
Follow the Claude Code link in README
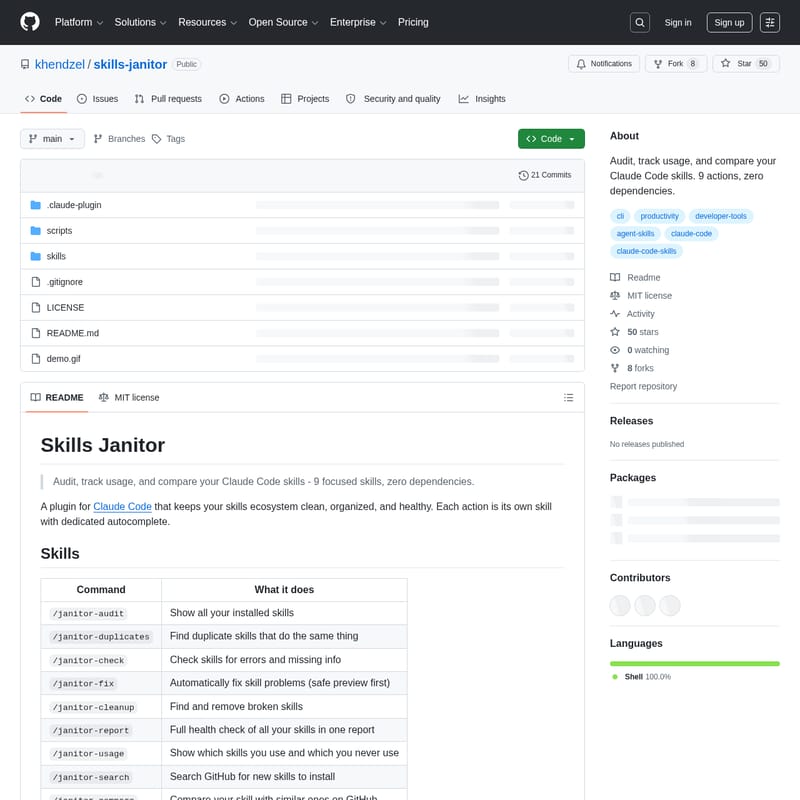[122, 507]
